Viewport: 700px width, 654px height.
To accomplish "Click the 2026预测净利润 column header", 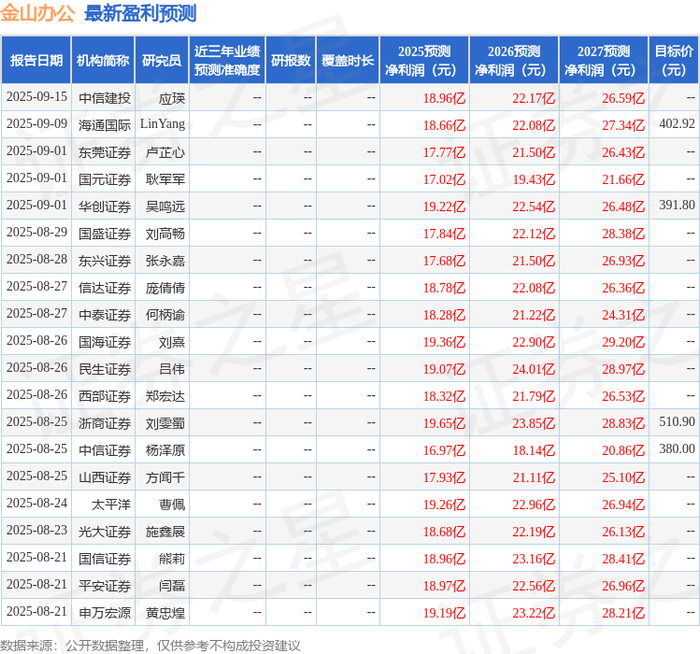I will pos(513,60).
